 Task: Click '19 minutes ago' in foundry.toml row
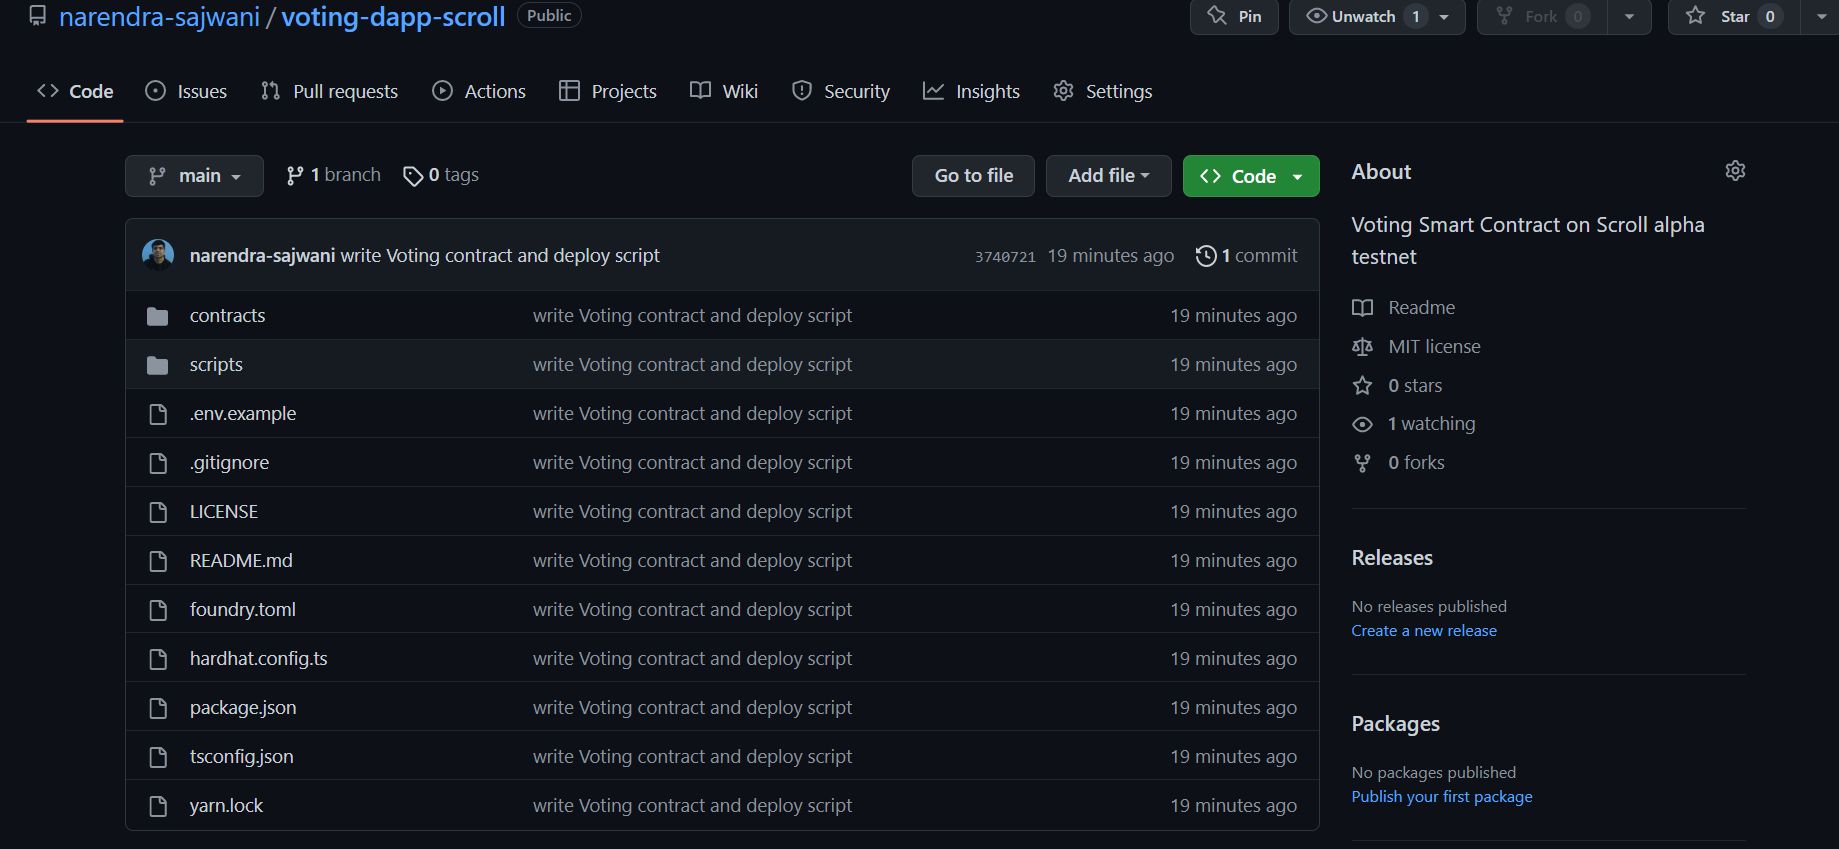[x=1233, y=609]
